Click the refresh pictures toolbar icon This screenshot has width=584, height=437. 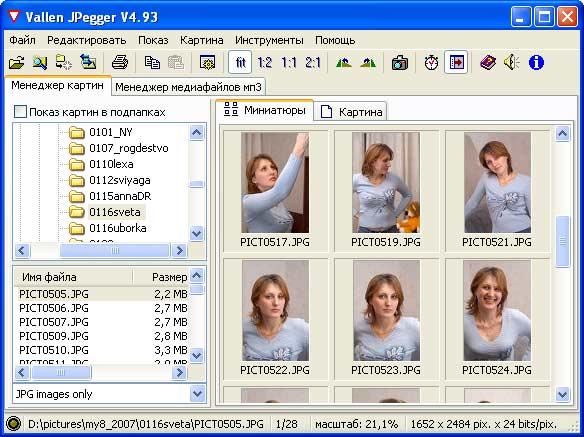point(88,62)
